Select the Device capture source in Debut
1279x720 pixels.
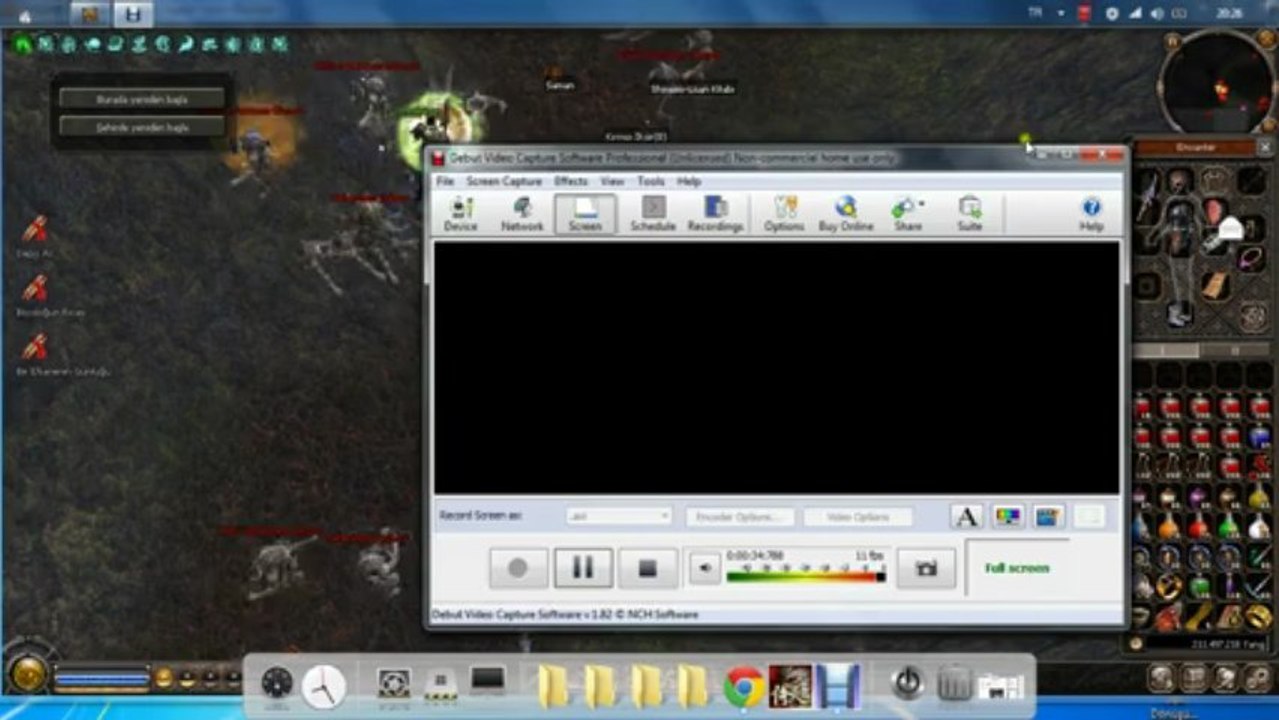coord(461,214)
